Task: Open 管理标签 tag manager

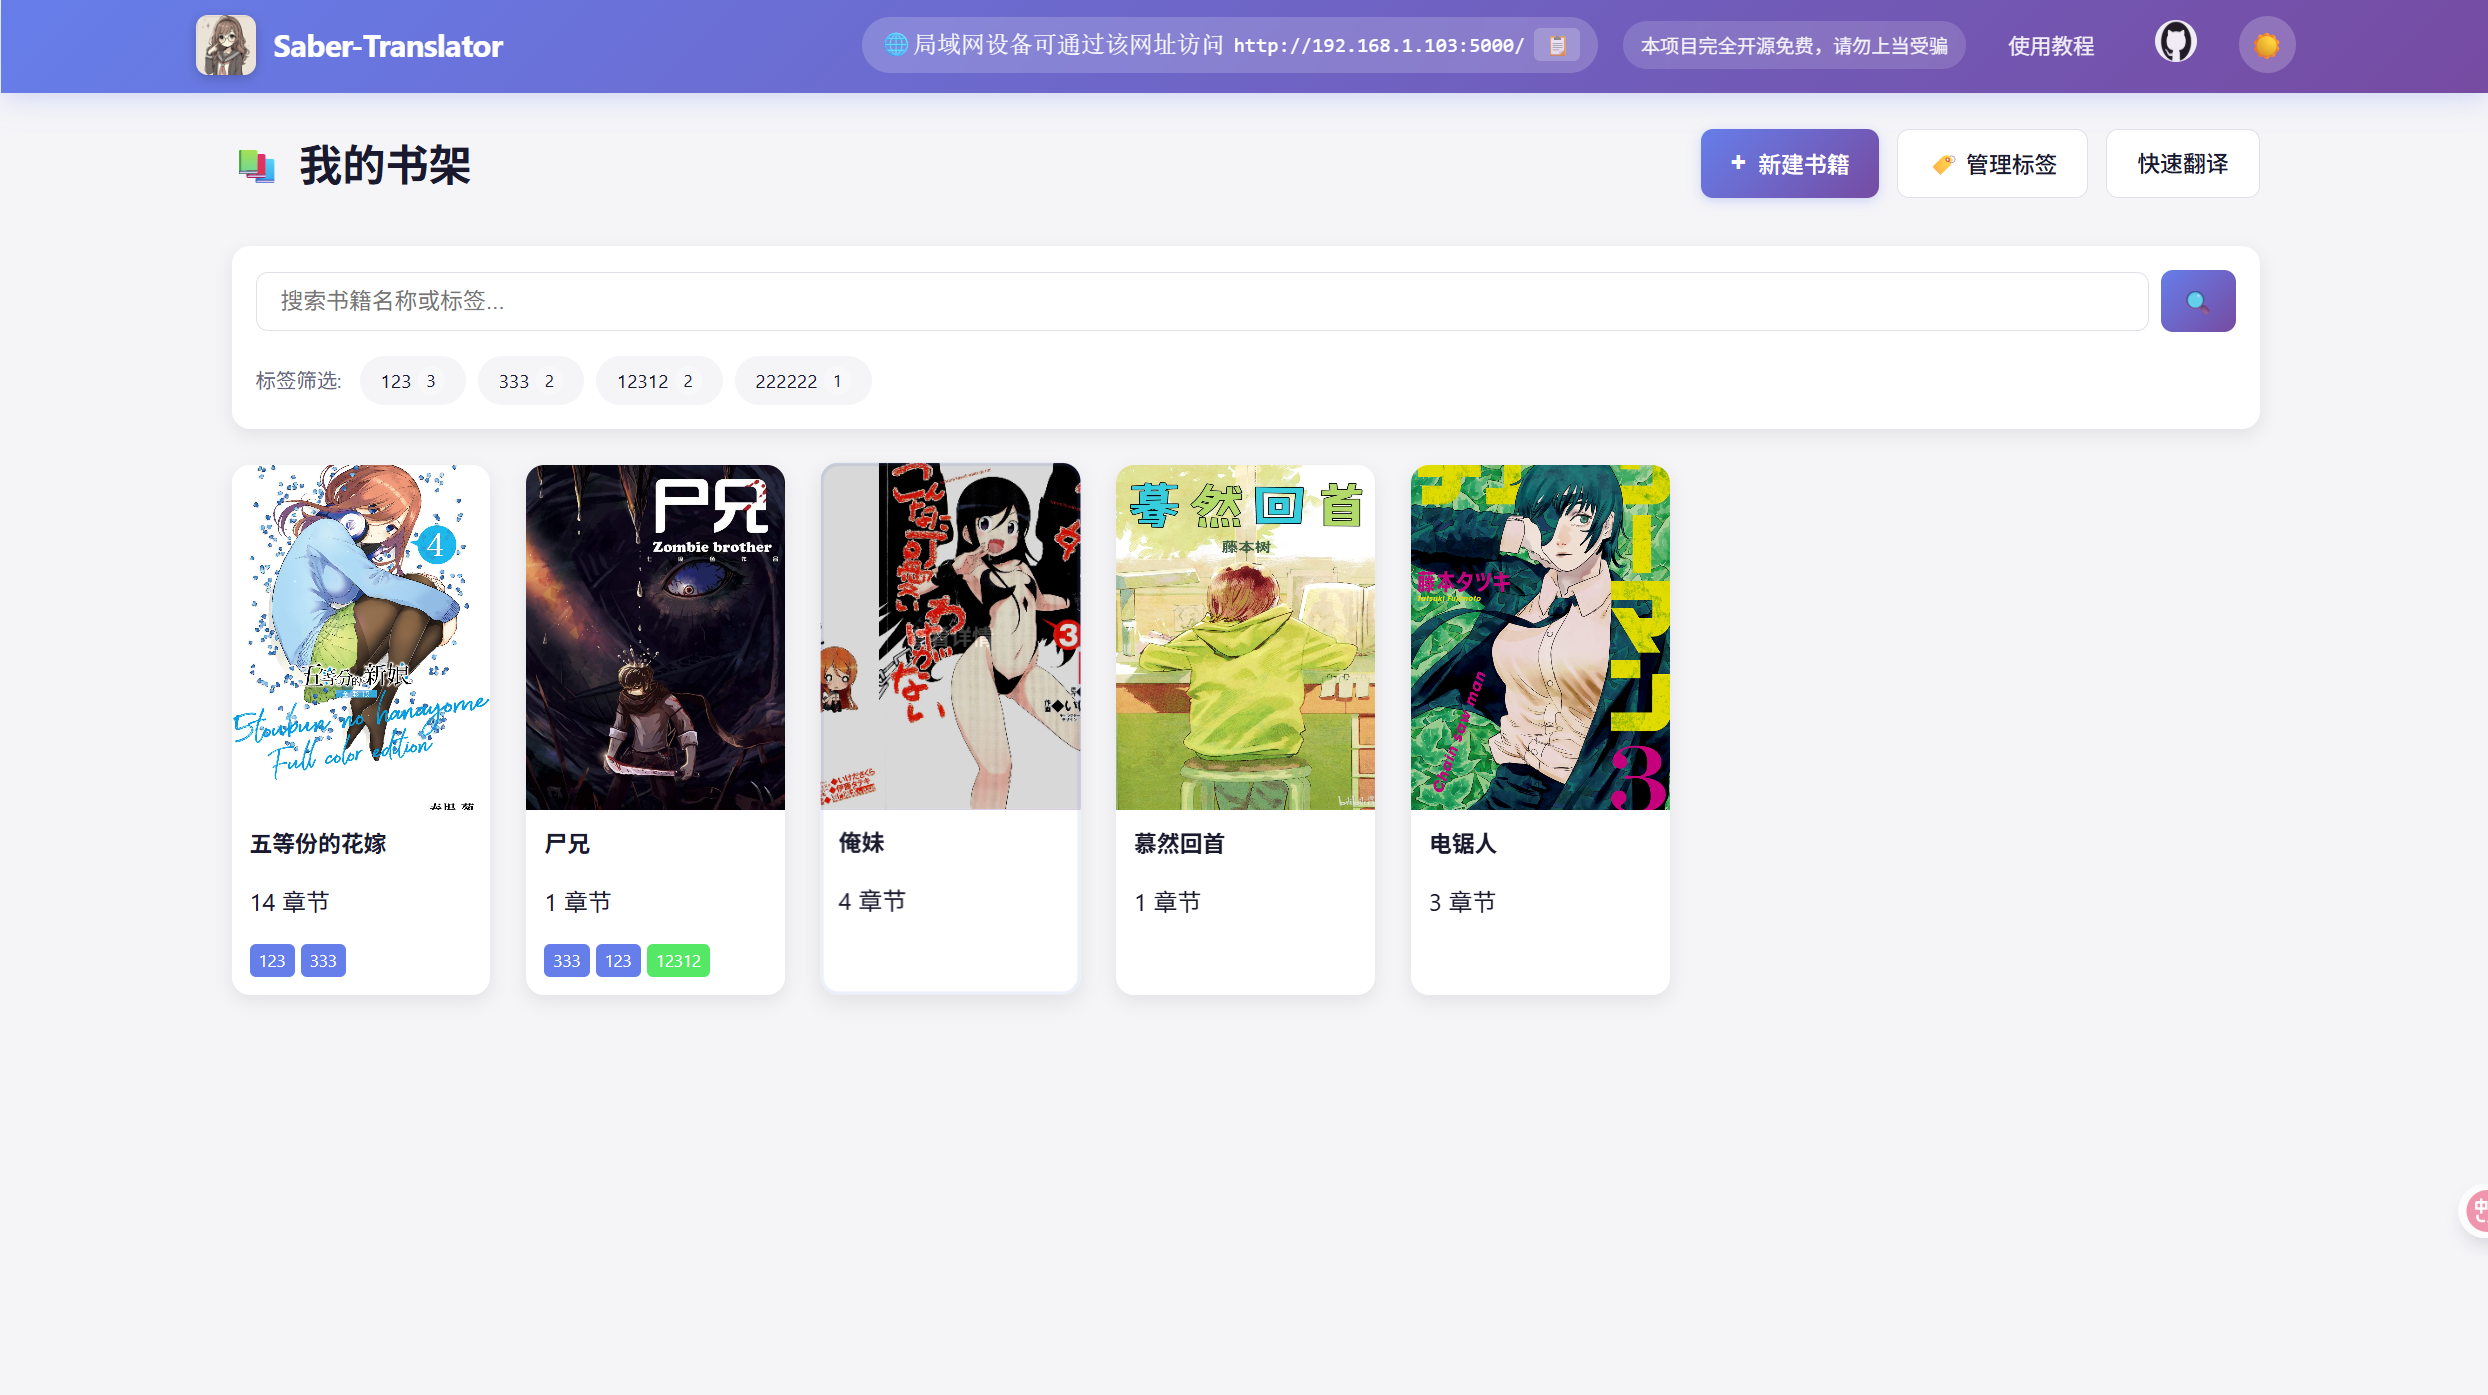Action: (1992, 164)
